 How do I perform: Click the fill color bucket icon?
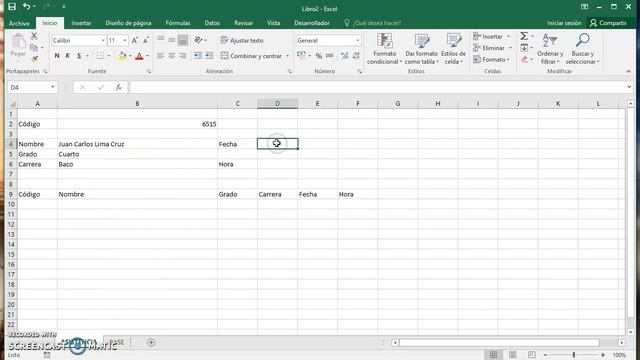[x=122, y=56]
